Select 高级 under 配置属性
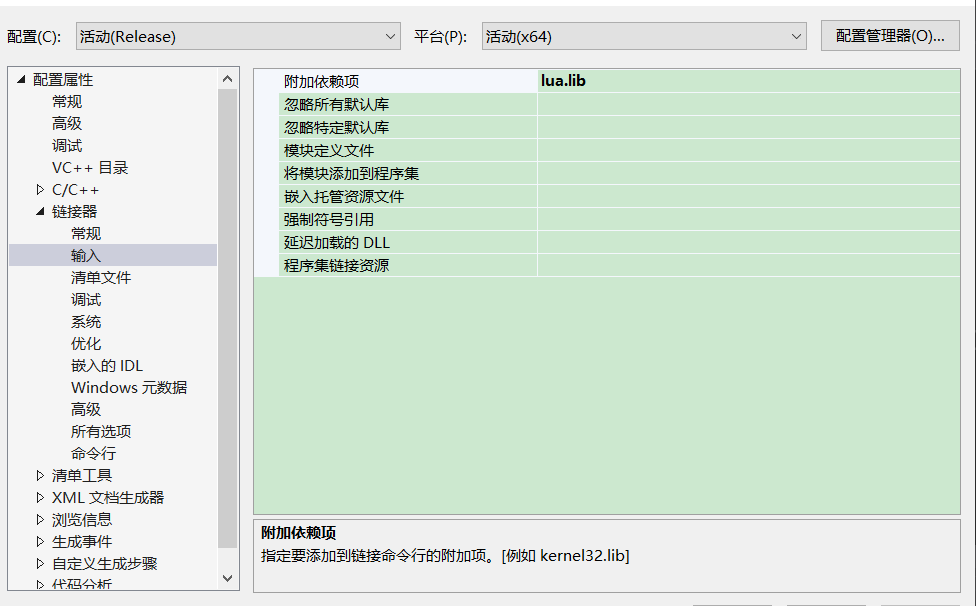This screenshot has width=976, height=606. [x=67, y=123]
